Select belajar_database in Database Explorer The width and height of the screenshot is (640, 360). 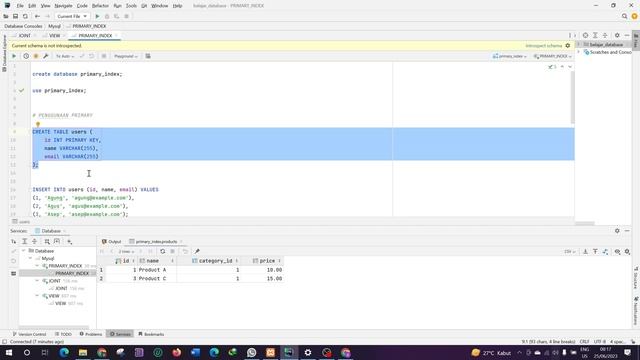[606, 44]
